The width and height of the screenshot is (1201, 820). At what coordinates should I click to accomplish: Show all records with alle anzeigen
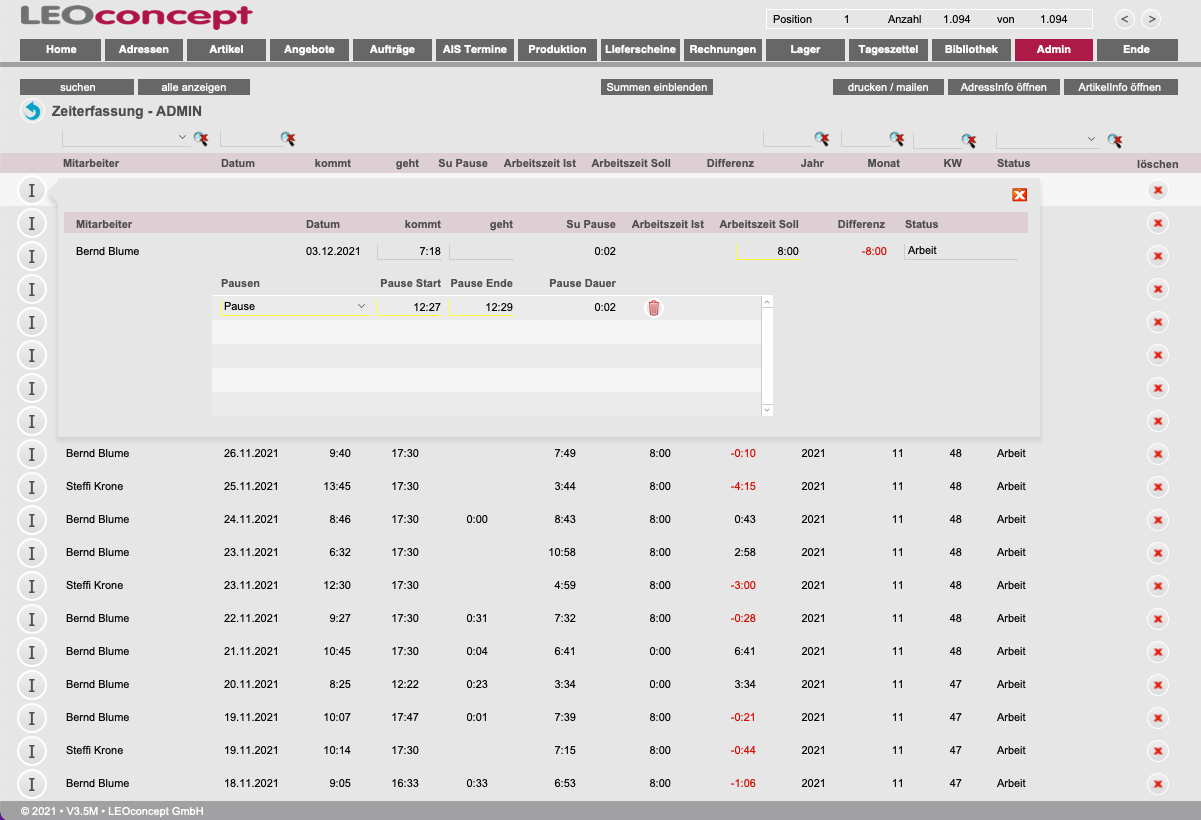pyautogui.click(x=194, y=87)
